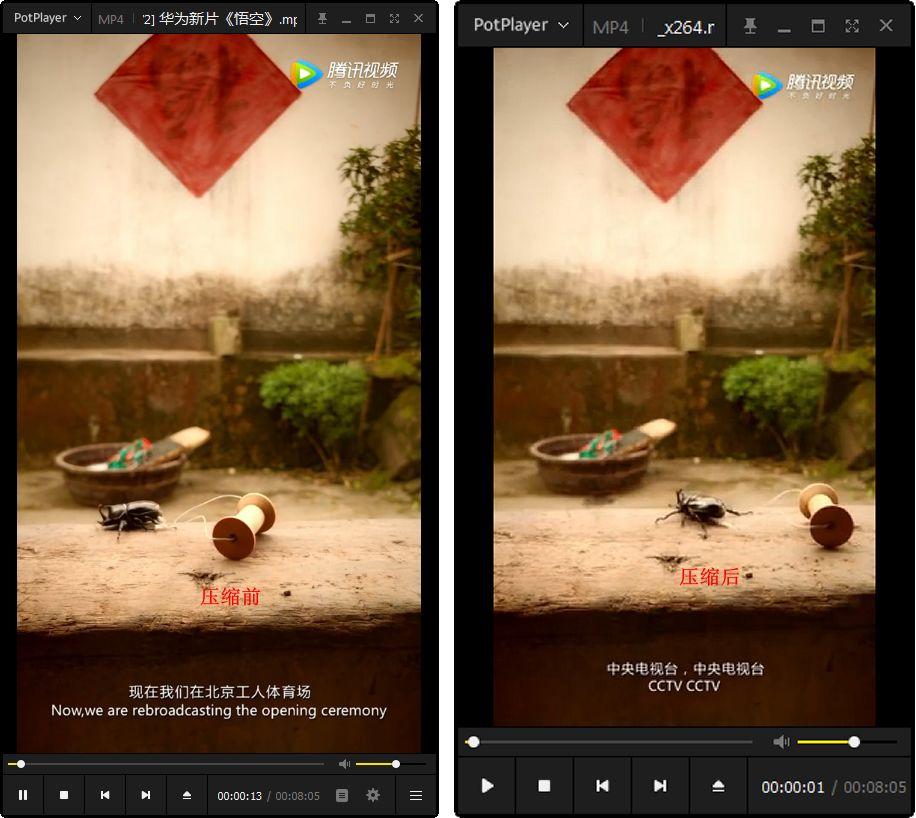Open file with right player's eject icon
The width and height of the screenshot is (916, 818).
coord(718,786)
